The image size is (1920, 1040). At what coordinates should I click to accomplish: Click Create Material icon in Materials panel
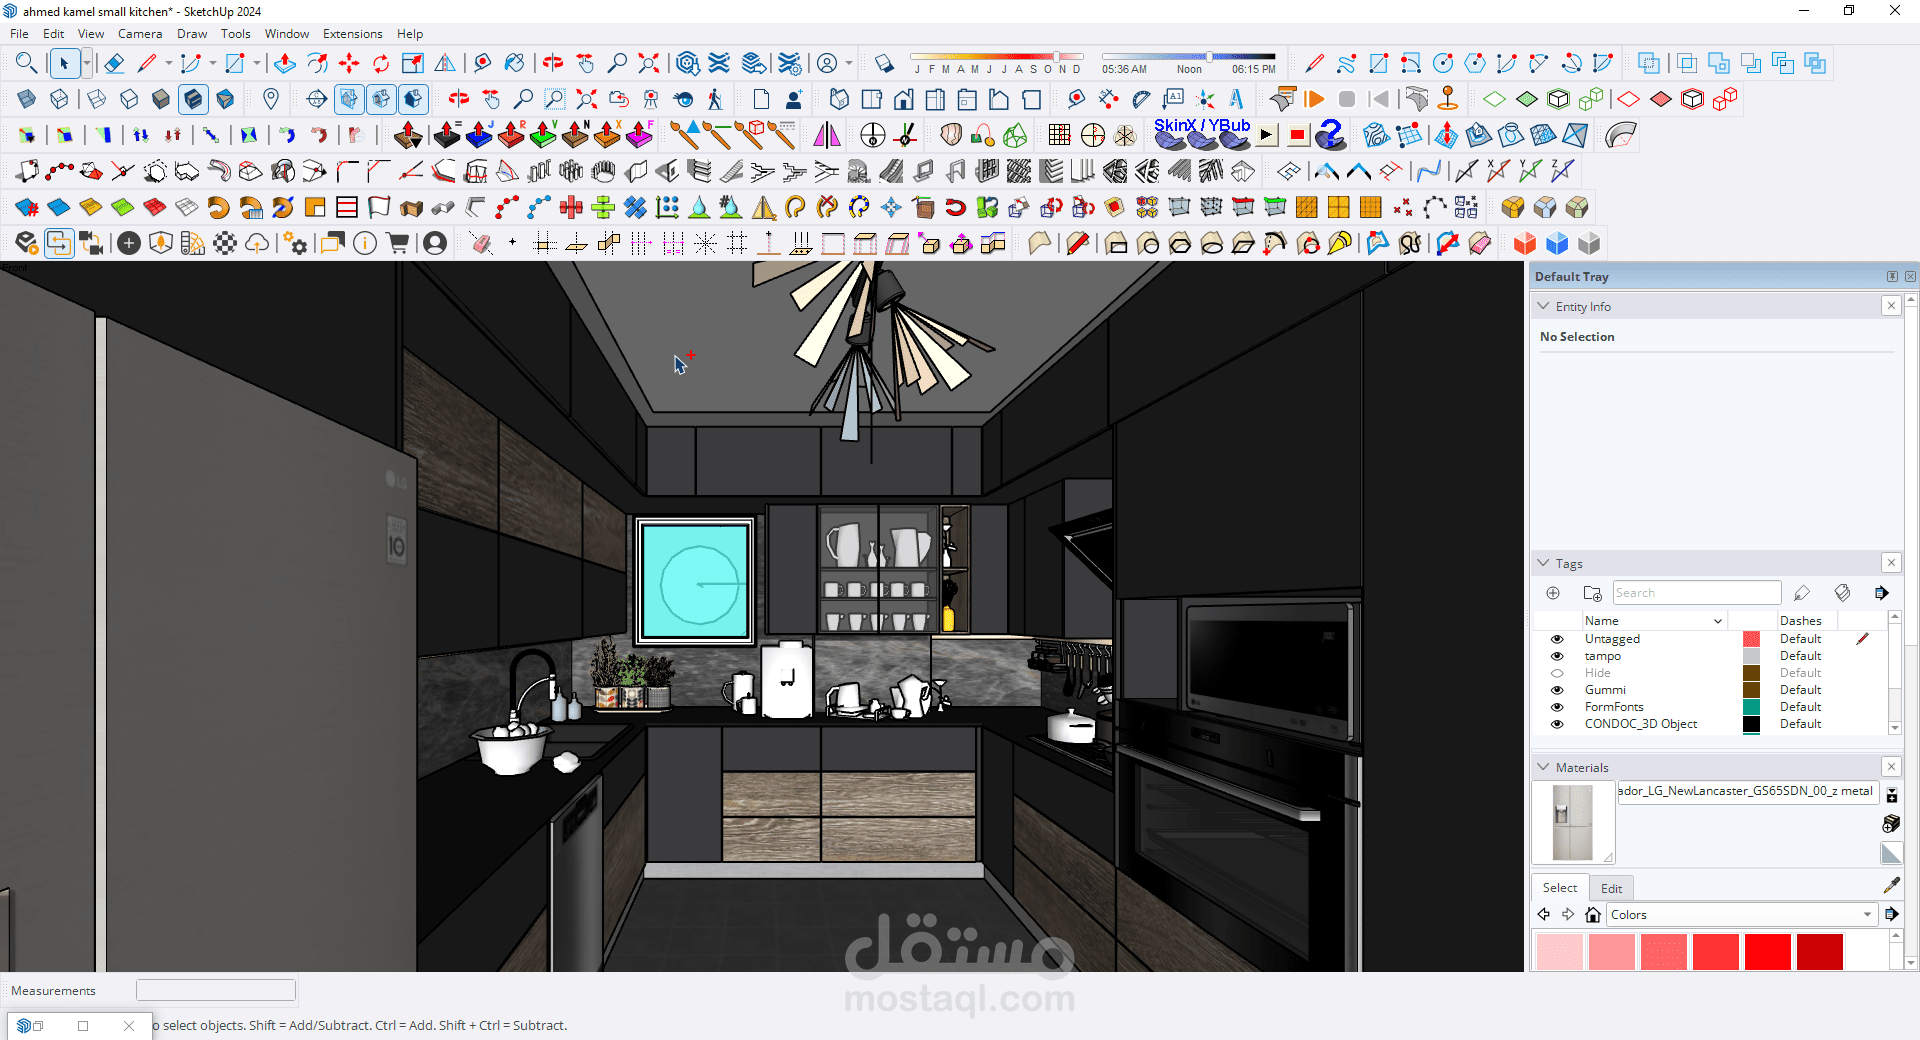(1891, 823)
